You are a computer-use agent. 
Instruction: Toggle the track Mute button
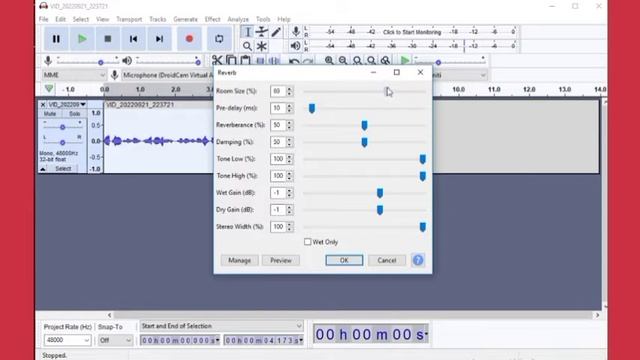point(50,113)
